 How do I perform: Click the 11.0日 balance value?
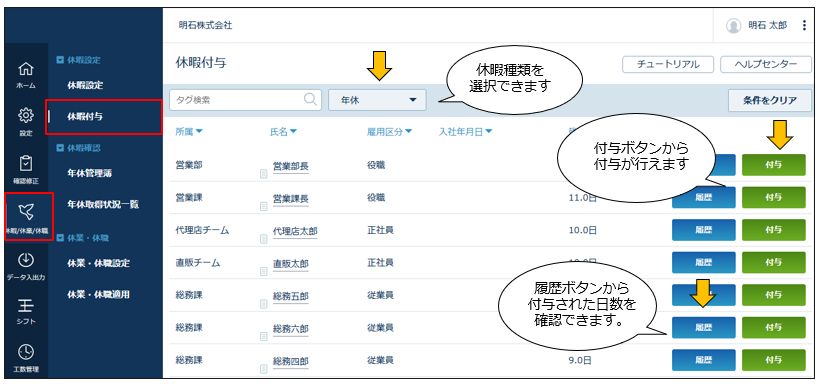click(583, 197)
